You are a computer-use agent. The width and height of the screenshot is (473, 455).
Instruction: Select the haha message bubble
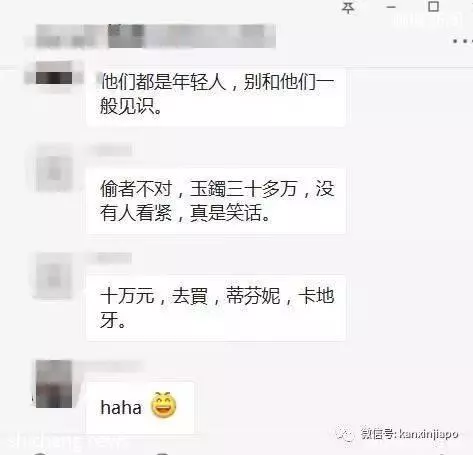[x=140, y=407]
